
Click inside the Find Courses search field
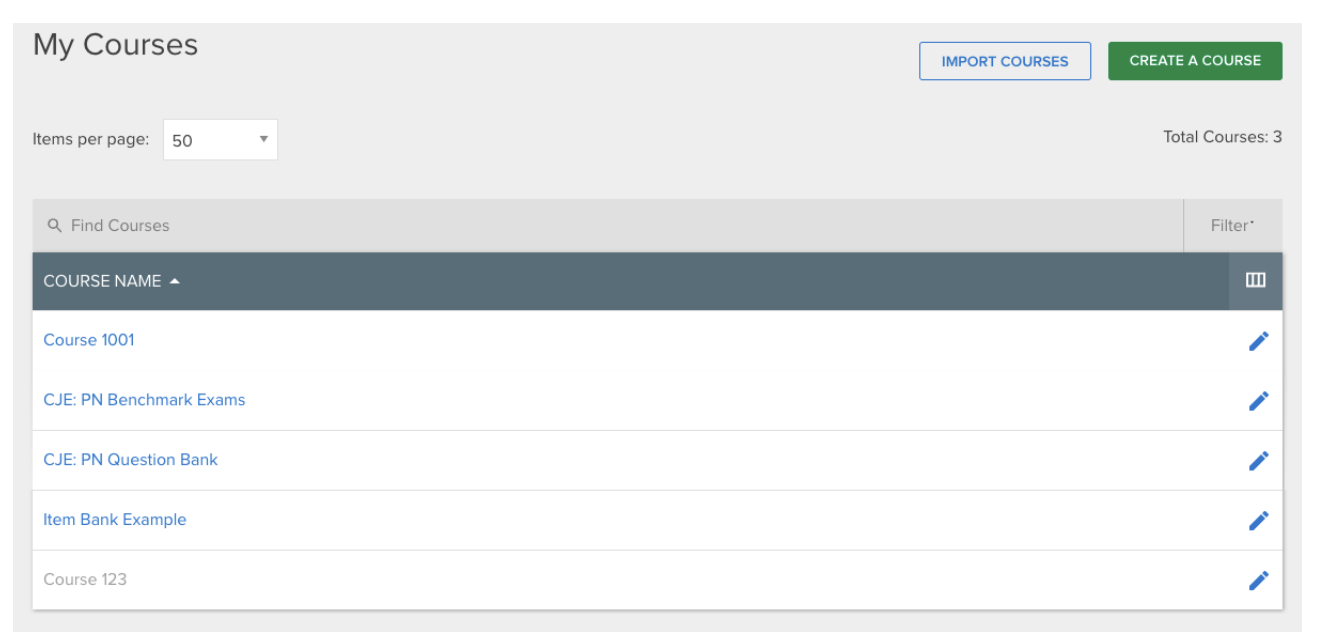(x=300, y=225)
